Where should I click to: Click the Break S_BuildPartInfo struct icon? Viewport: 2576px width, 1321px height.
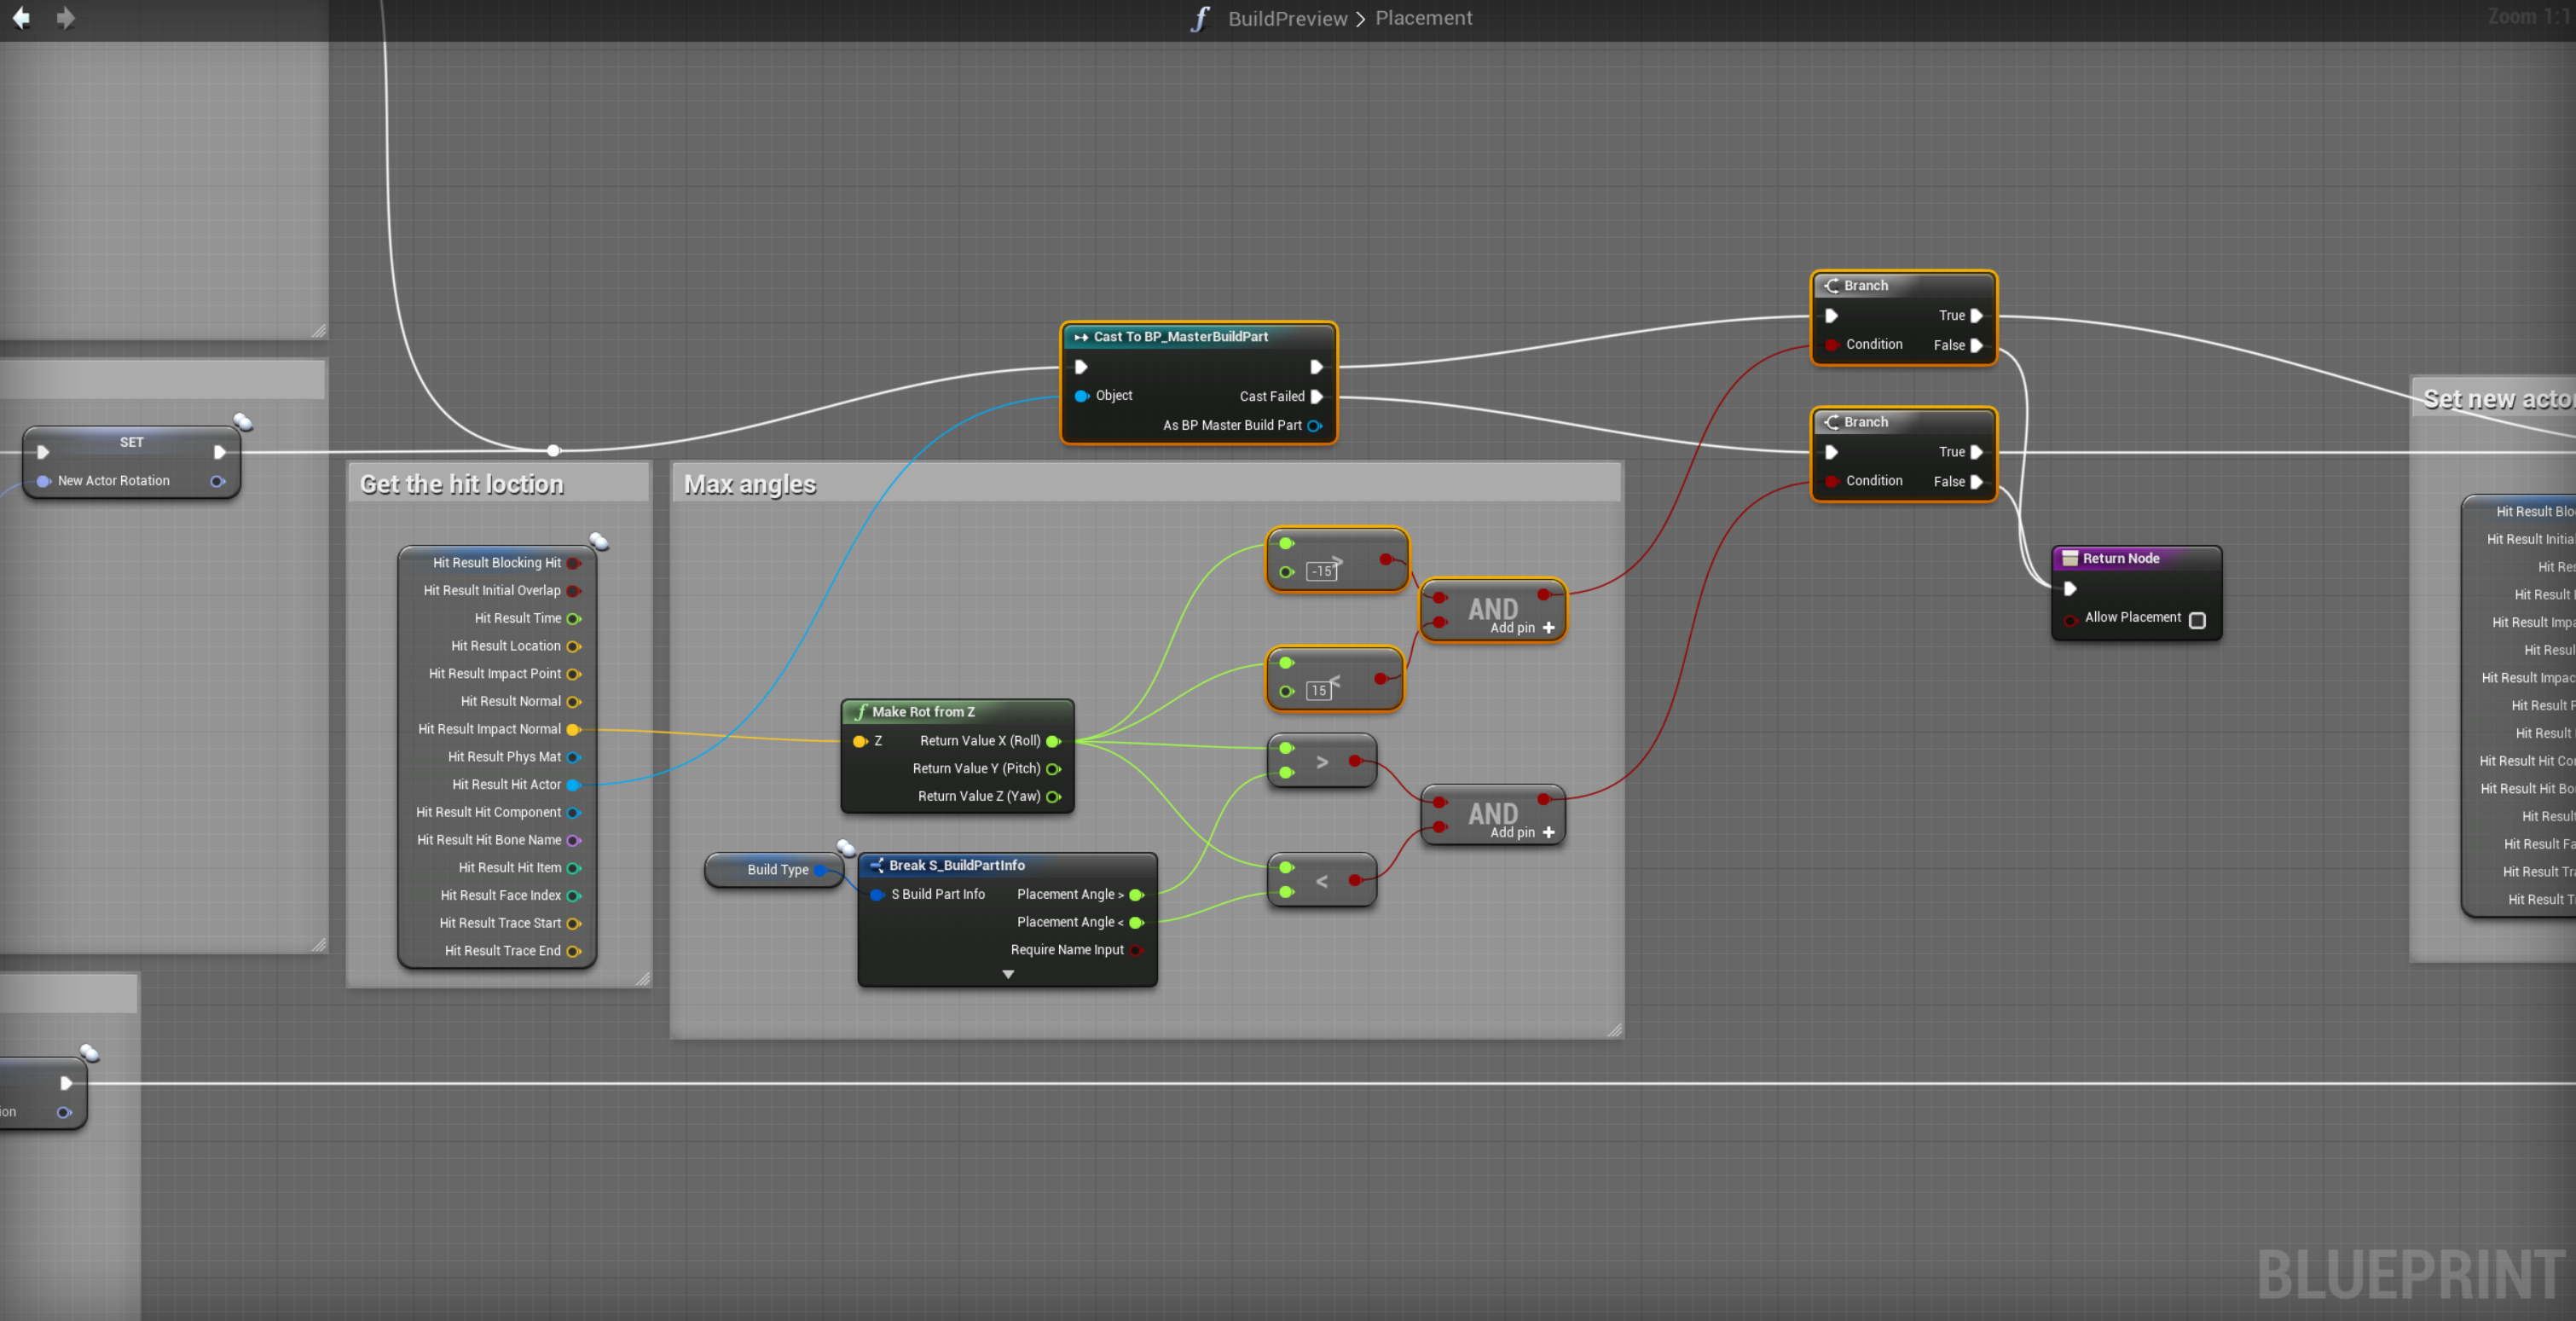(876, 865)
